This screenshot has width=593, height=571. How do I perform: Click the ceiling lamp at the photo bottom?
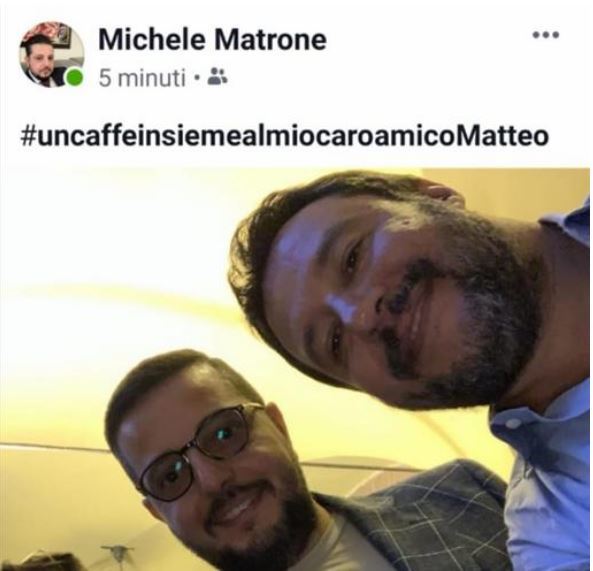point(117,551)
